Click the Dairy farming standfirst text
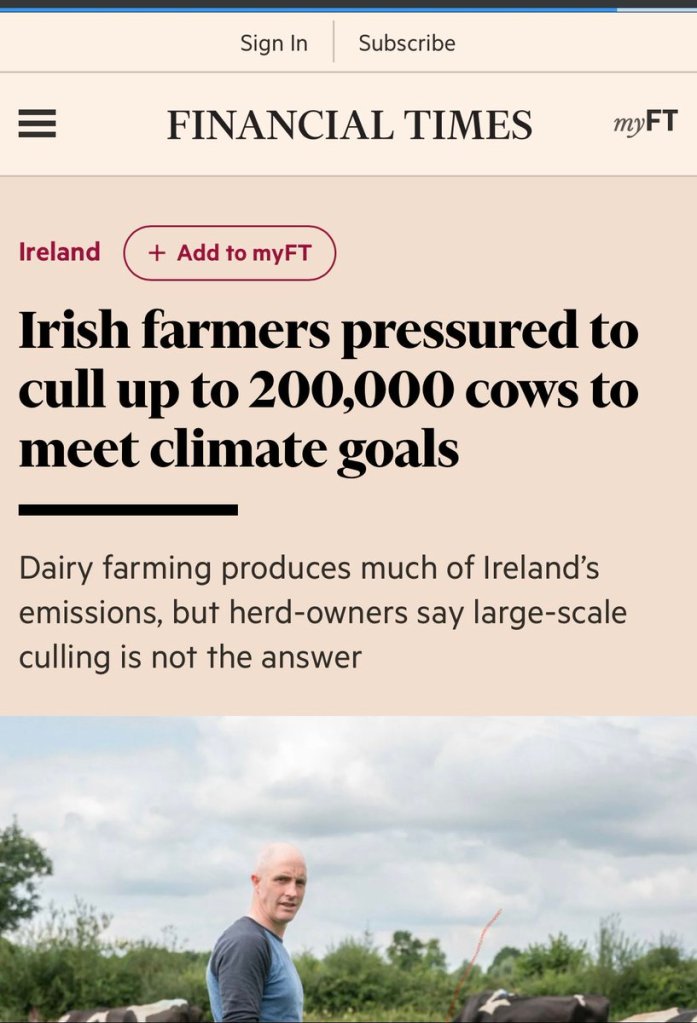Screen dimensions: 697x1023 (322, 612)
